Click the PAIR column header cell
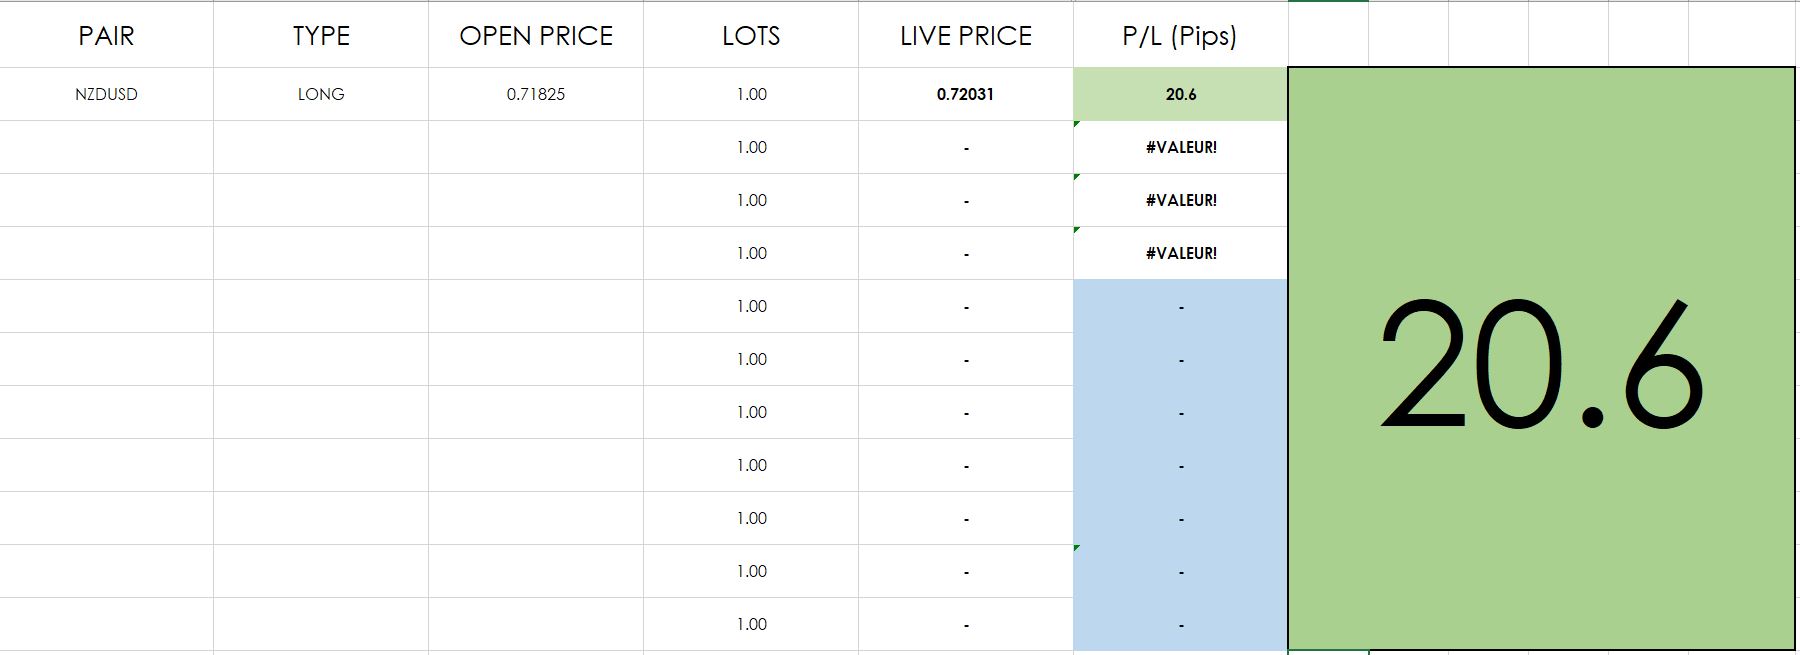The image size is (1800, 655). pyautogui.click(x=106, y=36)
